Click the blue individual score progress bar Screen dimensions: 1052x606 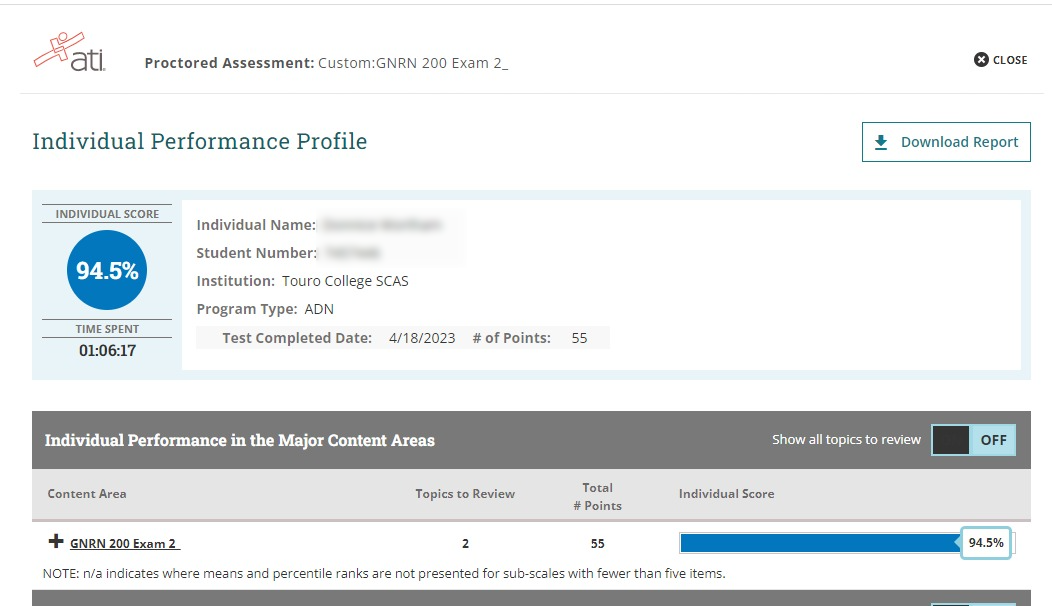point(820,543)
